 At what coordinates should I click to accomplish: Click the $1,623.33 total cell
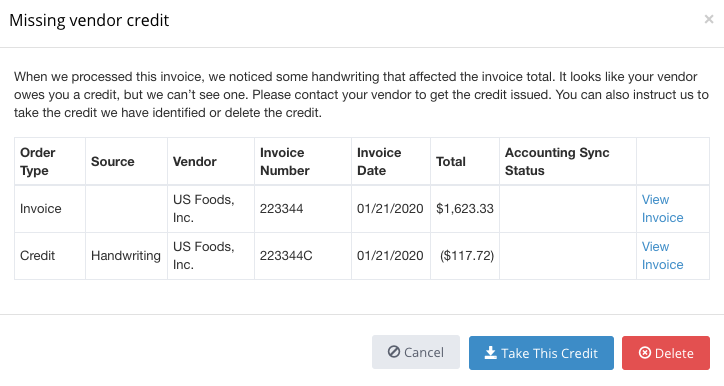465,209
